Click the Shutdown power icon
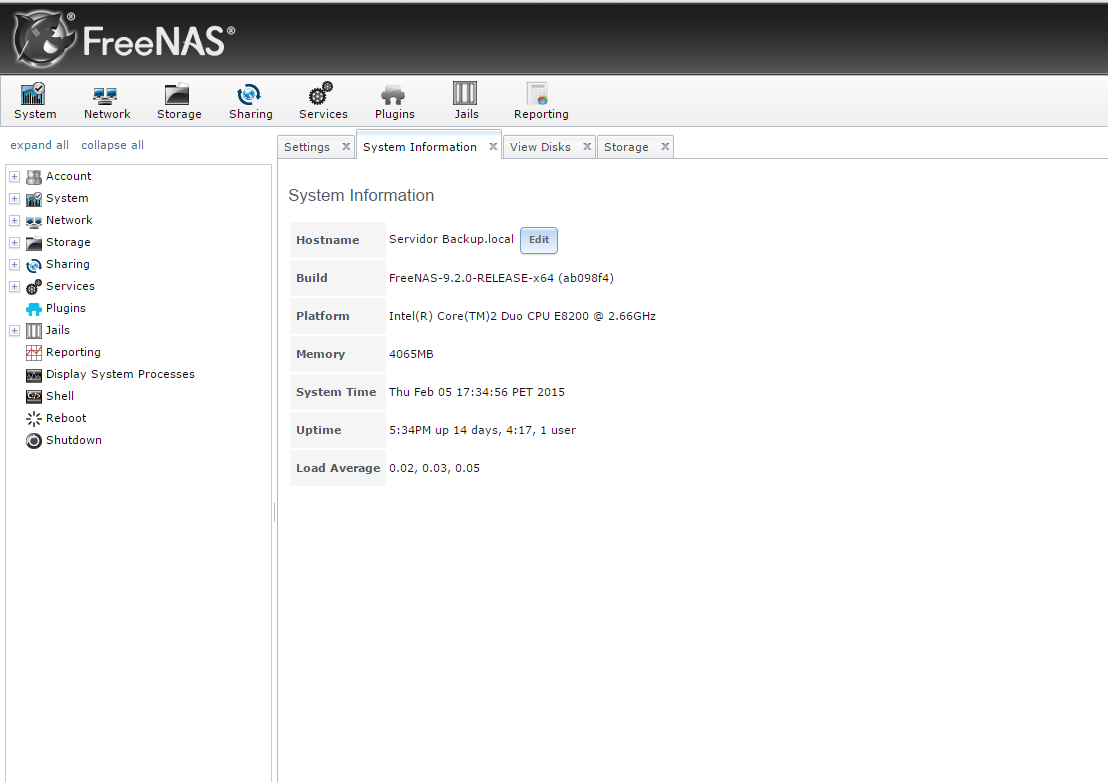The width and height of the screenshot is (1108, 782). pos(34,441)
